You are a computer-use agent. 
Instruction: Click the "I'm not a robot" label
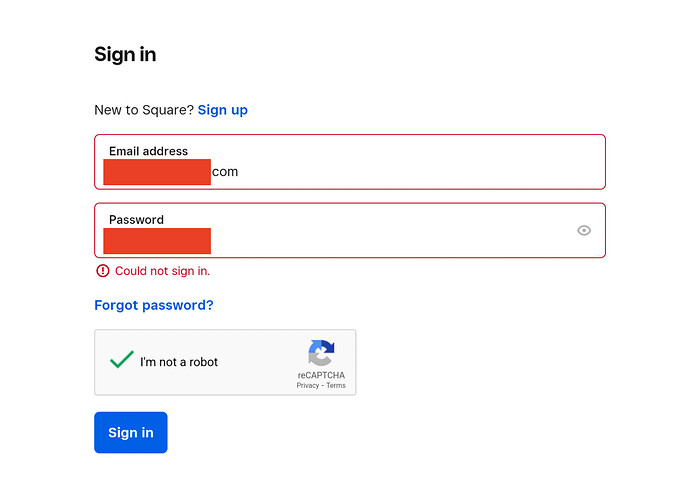pyautogui.click(x=179, y=362)
